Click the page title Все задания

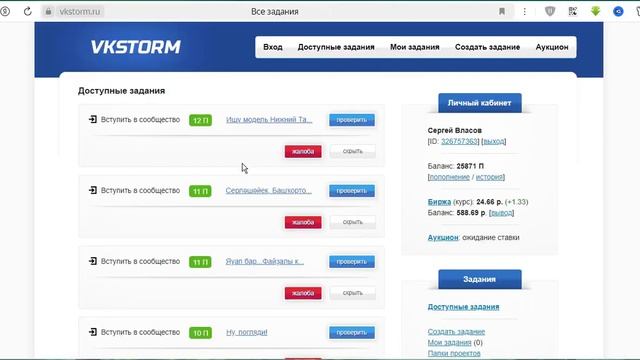pyautogui.click(x=275, y=11)
